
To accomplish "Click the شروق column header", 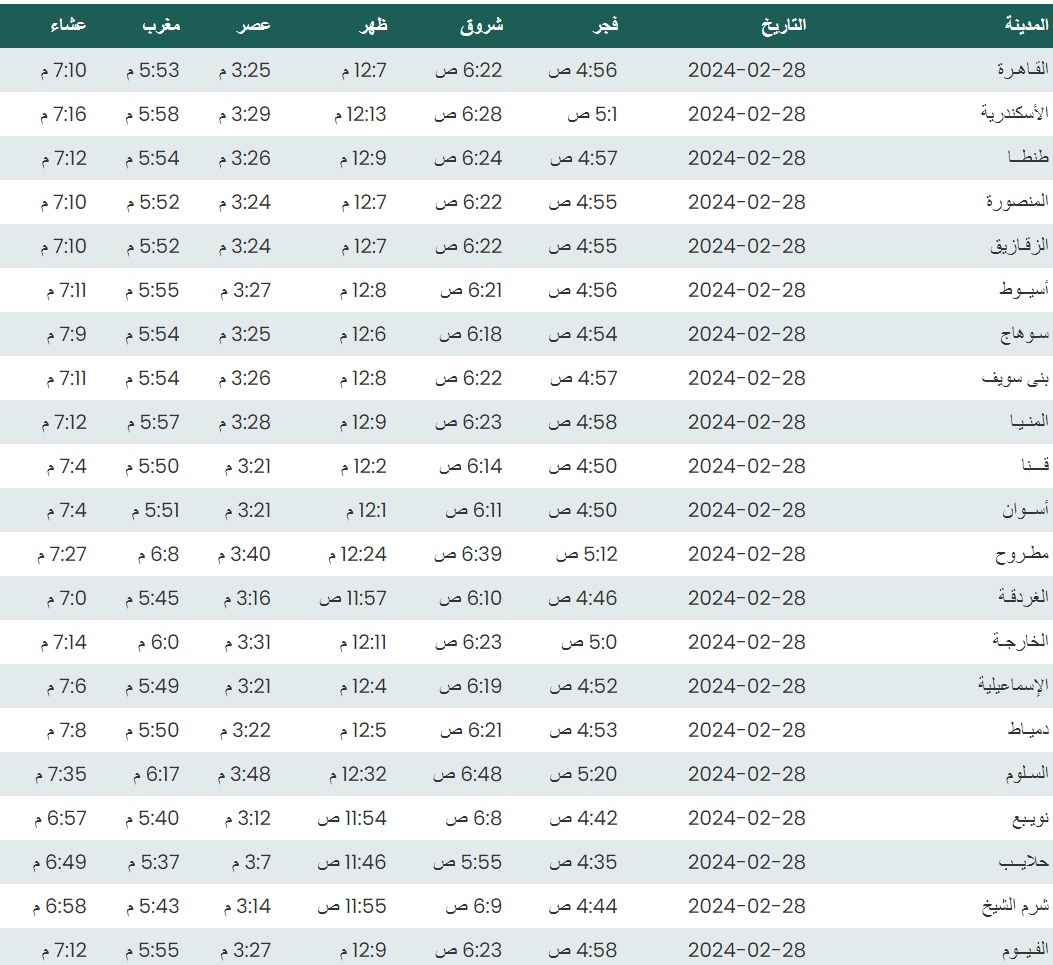I will click(x=481, y=26).
